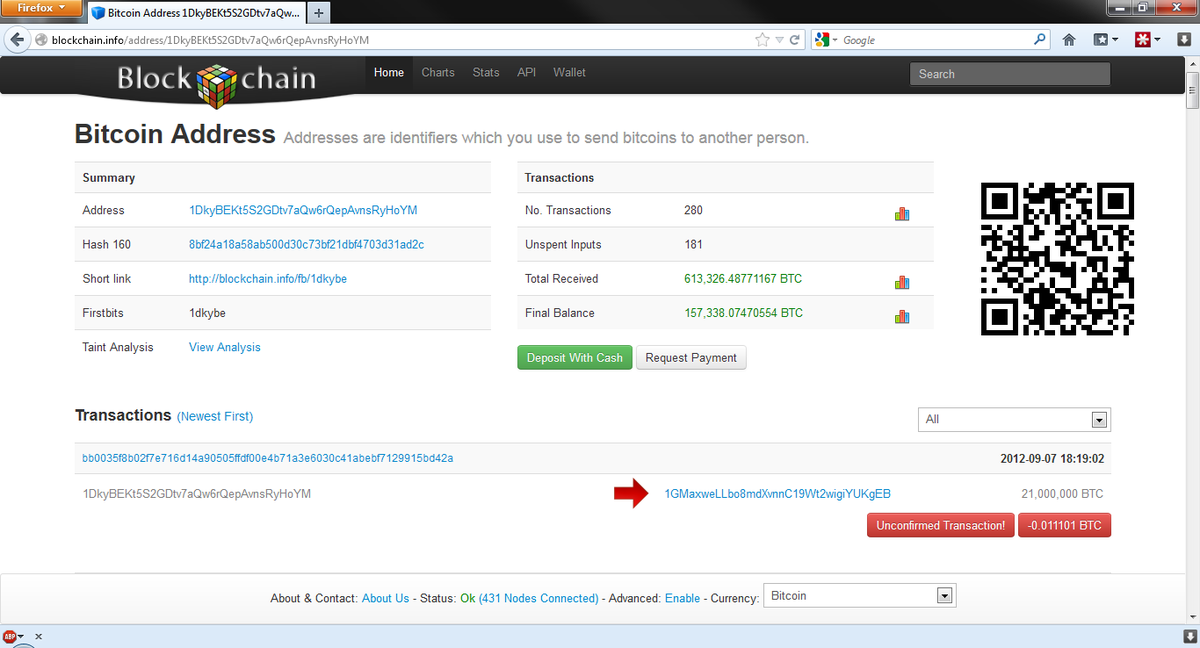Open the Firefox application menu
The width and height of the screenshot is (1200, 648).
tap(41, 8)
